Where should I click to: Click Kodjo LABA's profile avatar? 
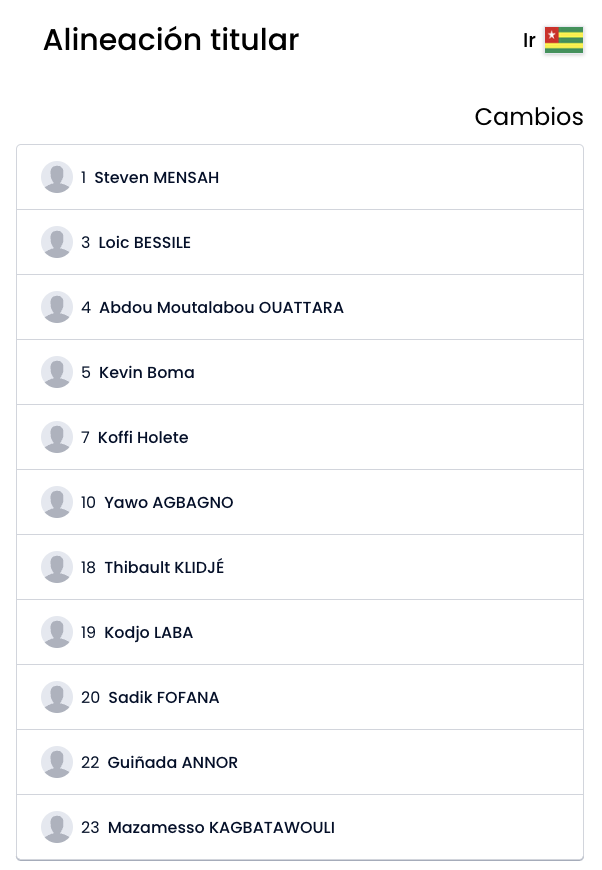click(57, 632)
